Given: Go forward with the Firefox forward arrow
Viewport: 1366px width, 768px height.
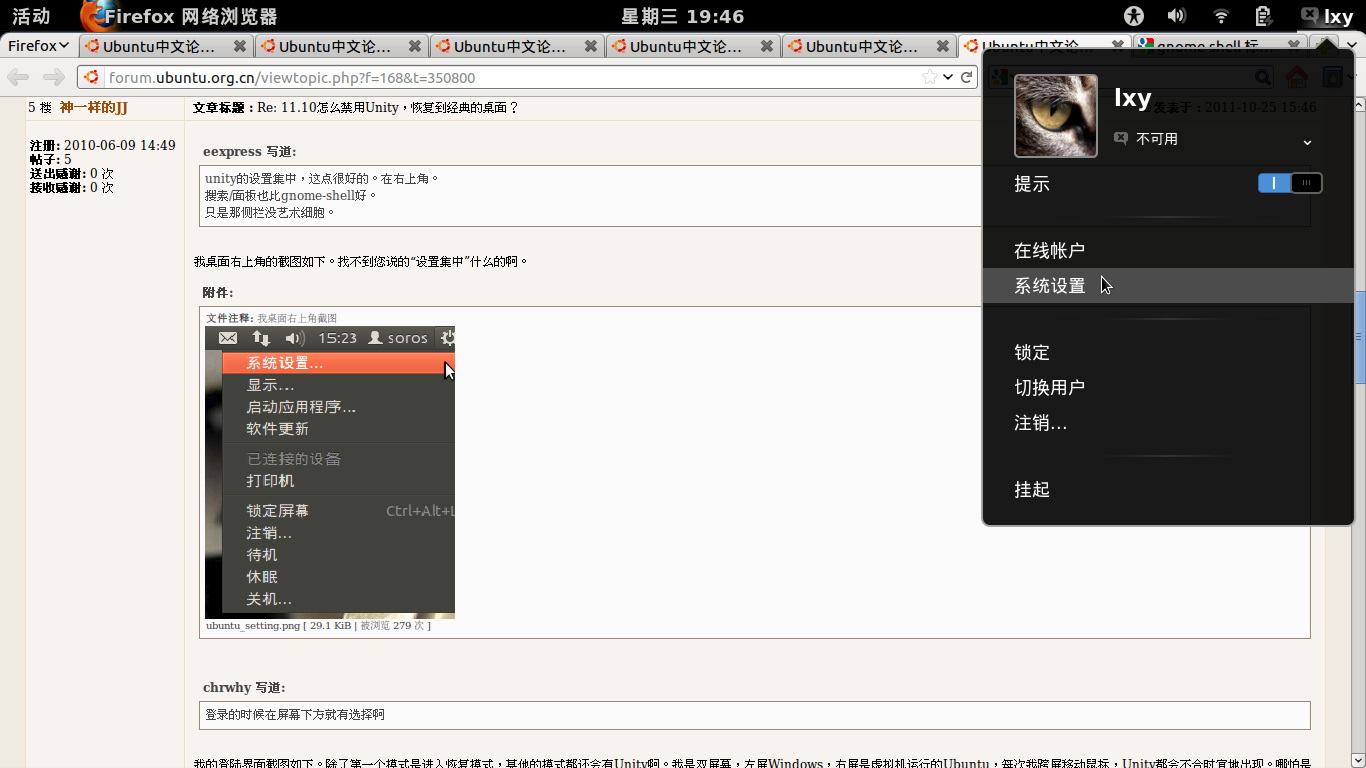Looking at the screenshot, I should tap(54, 77).
